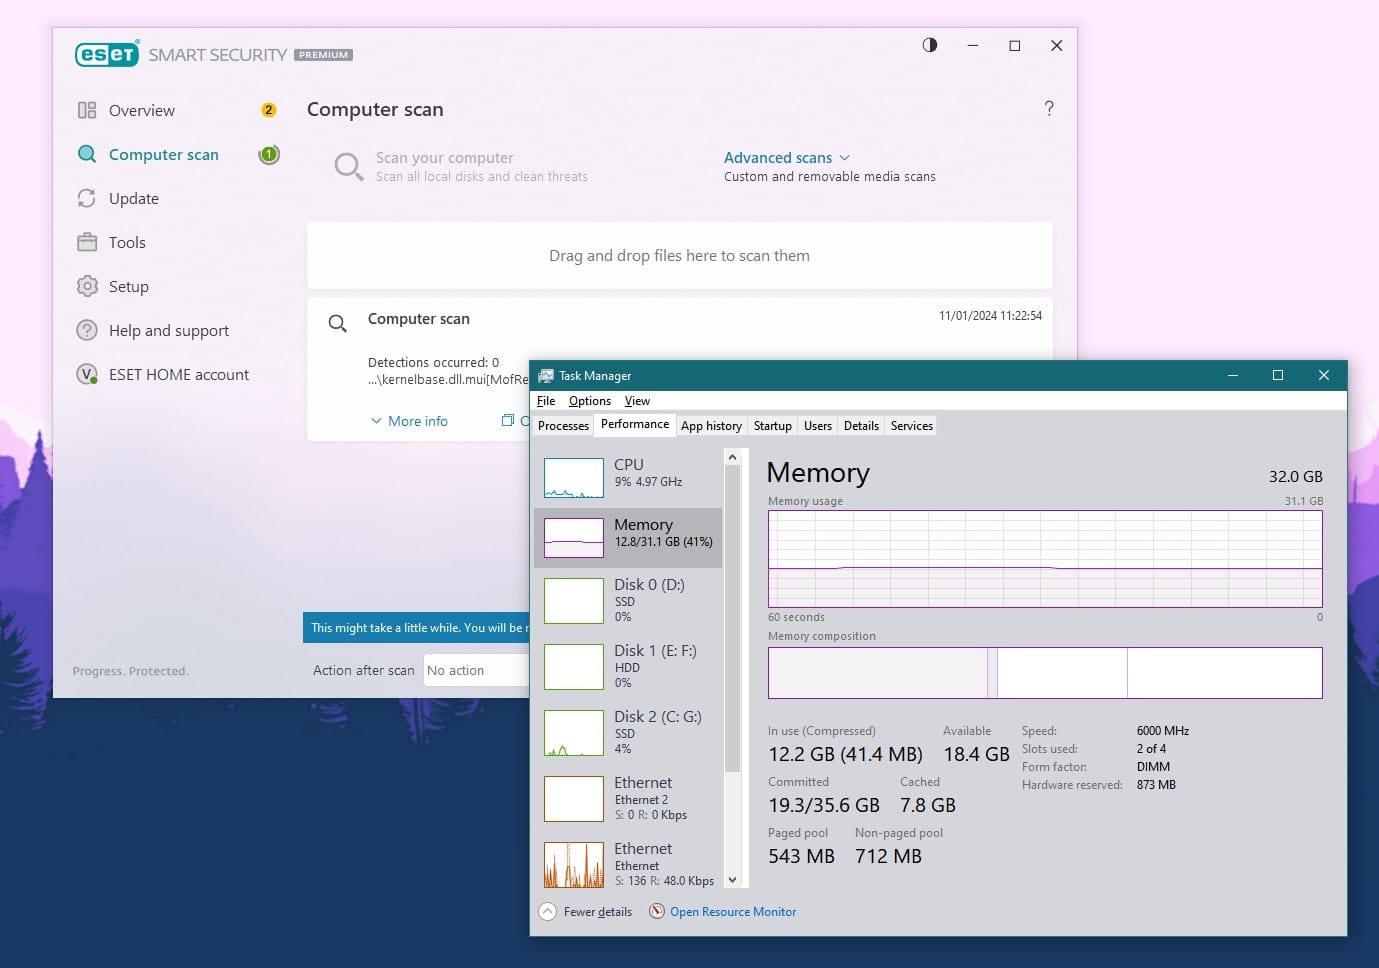This screenshot has height=968, width=1379.
Task: Select Disk 2 (C: G:) performance entry
Action: [628, 732]
